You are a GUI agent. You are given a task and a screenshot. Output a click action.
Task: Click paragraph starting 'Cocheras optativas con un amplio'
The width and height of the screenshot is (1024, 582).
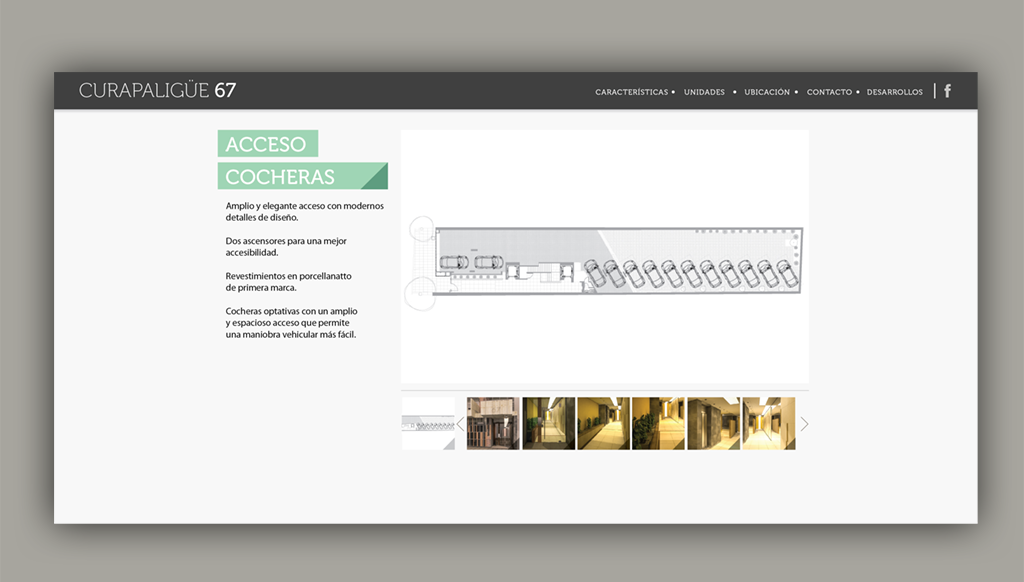[x=291, y=323]
